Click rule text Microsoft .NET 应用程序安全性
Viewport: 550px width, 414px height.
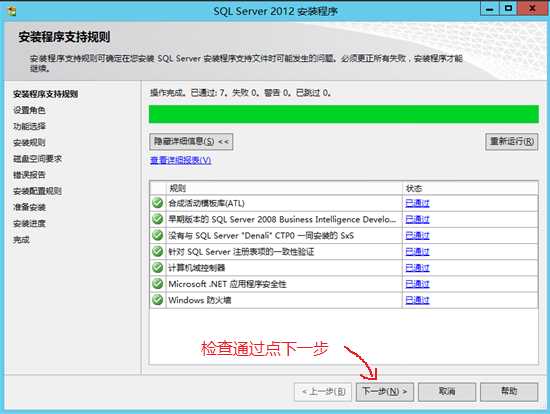(227, 284)
